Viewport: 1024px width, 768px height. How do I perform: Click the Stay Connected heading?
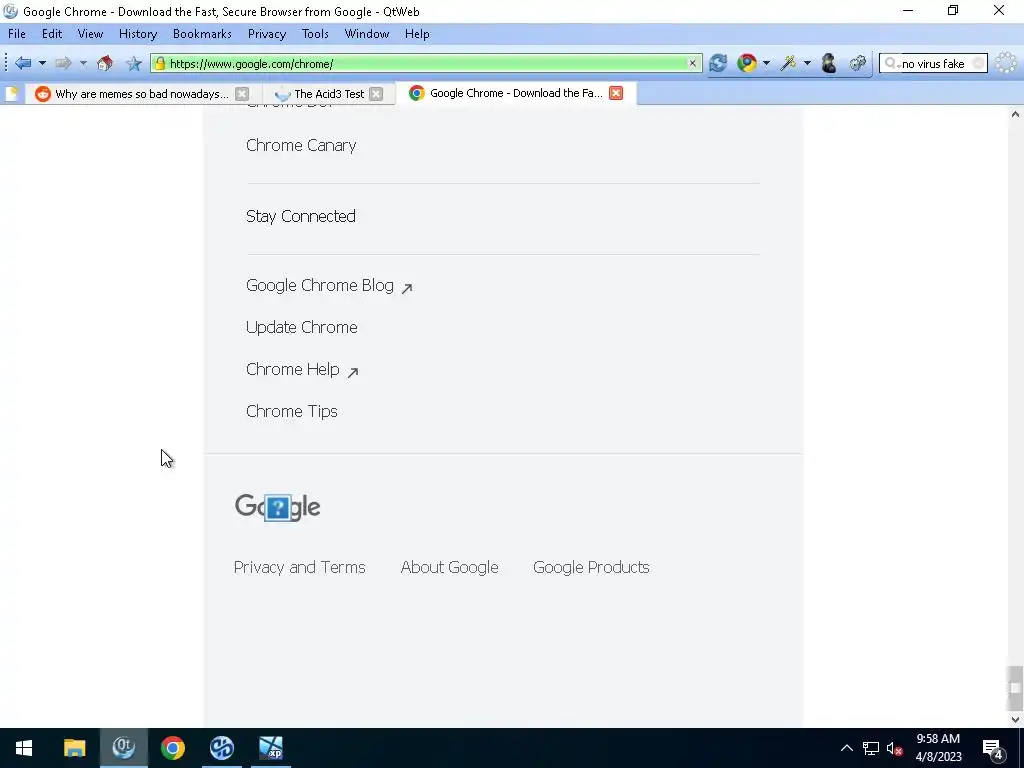(300, 216)
